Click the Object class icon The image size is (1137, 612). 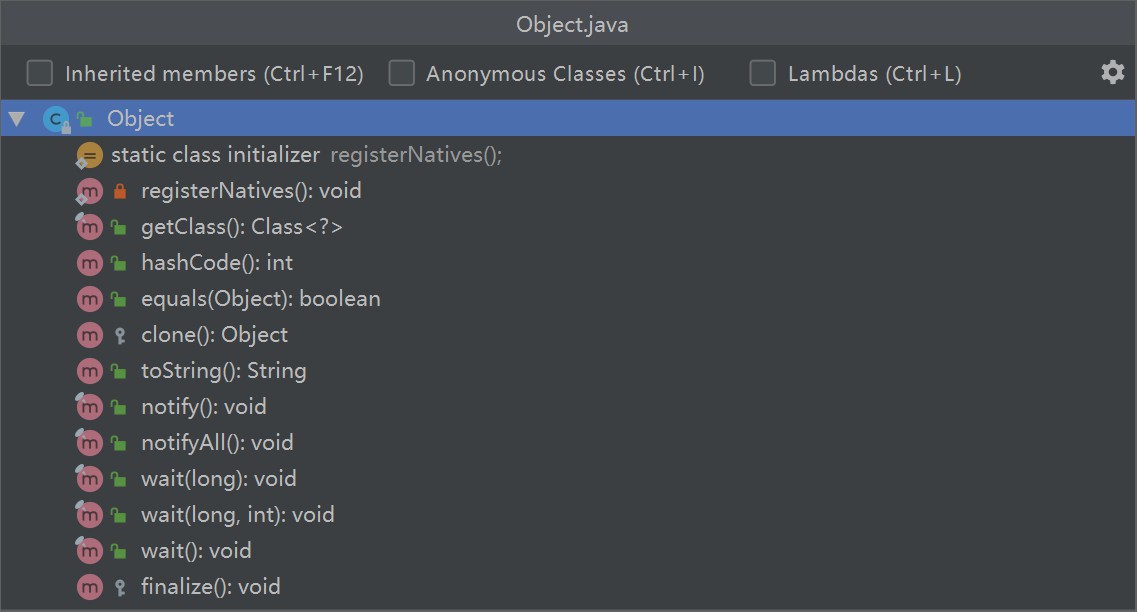(56, 119)
